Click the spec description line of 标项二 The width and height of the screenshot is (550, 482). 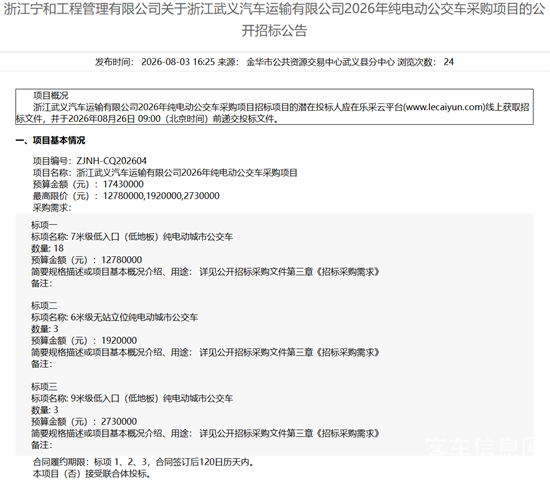[205, 352]
